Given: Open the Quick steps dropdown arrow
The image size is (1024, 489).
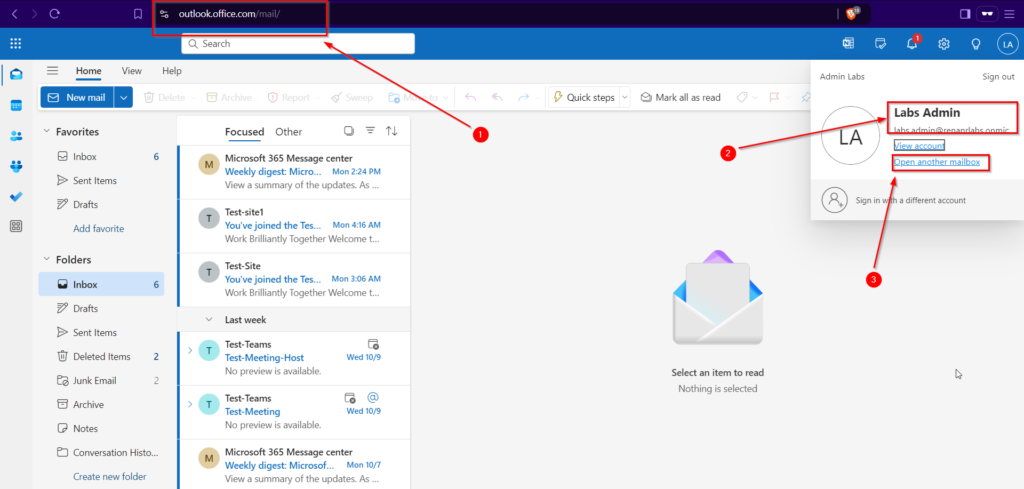Looking at the screenshot, I should [x=625, y=97].
